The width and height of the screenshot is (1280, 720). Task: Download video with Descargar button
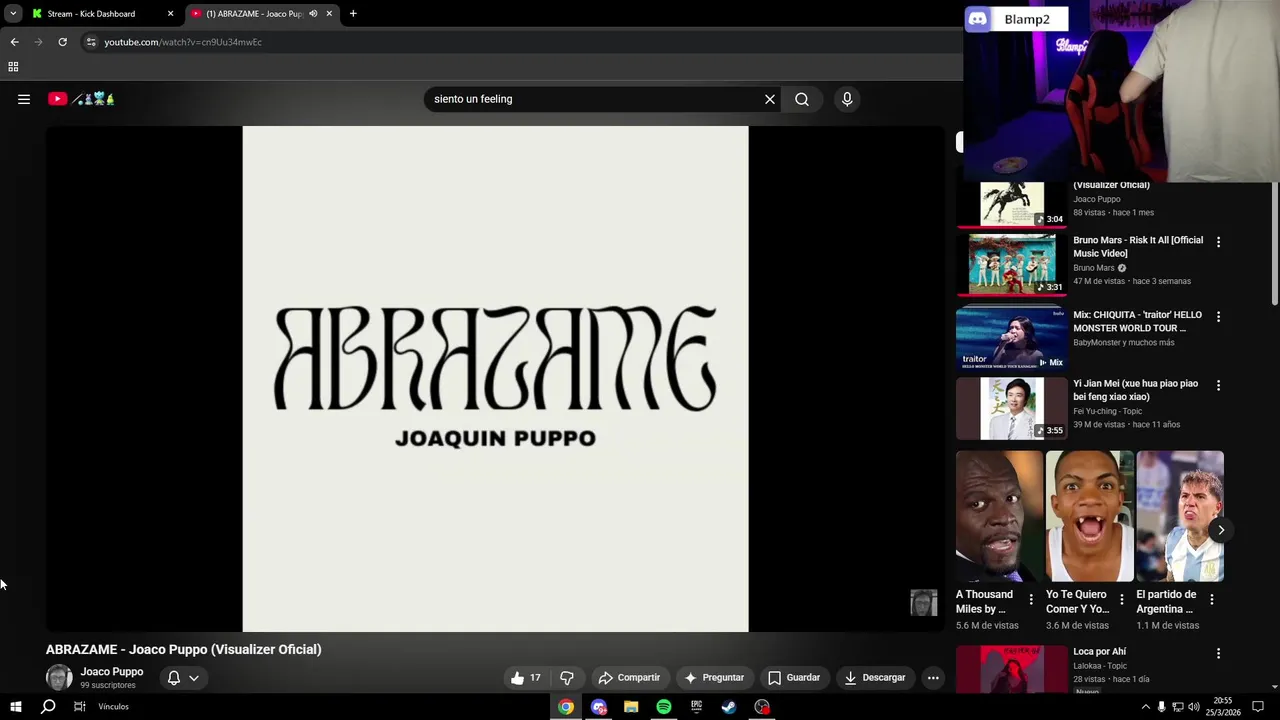click(x=874, y=678)
